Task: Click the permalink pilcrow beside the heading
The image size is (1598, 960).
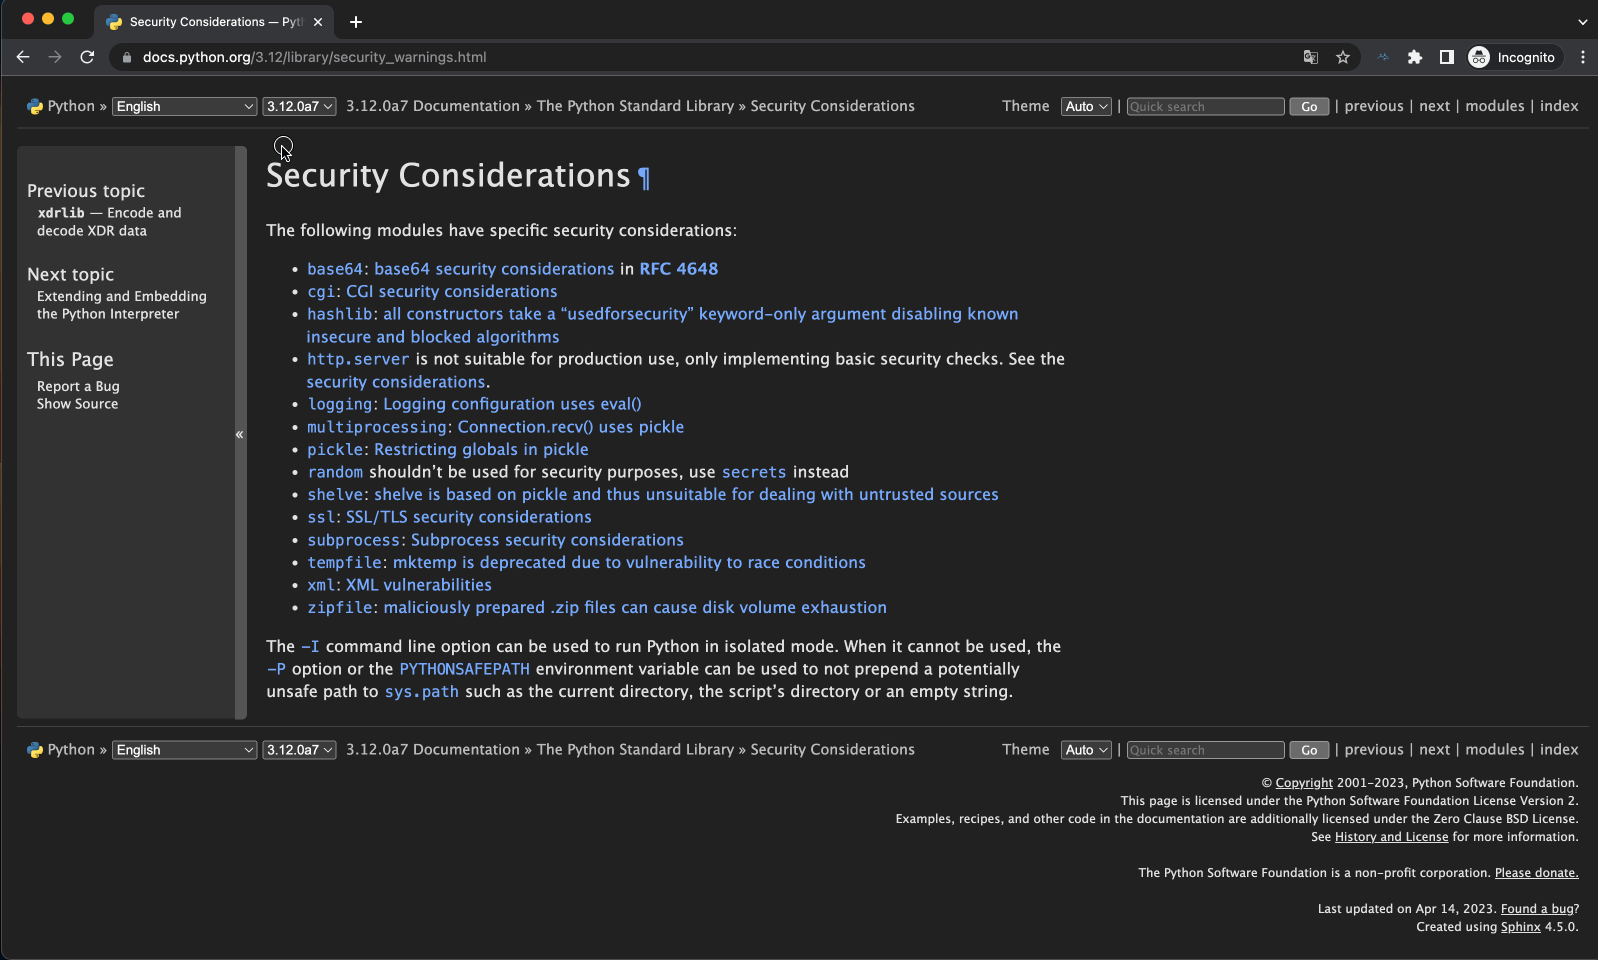Action: 644,178
